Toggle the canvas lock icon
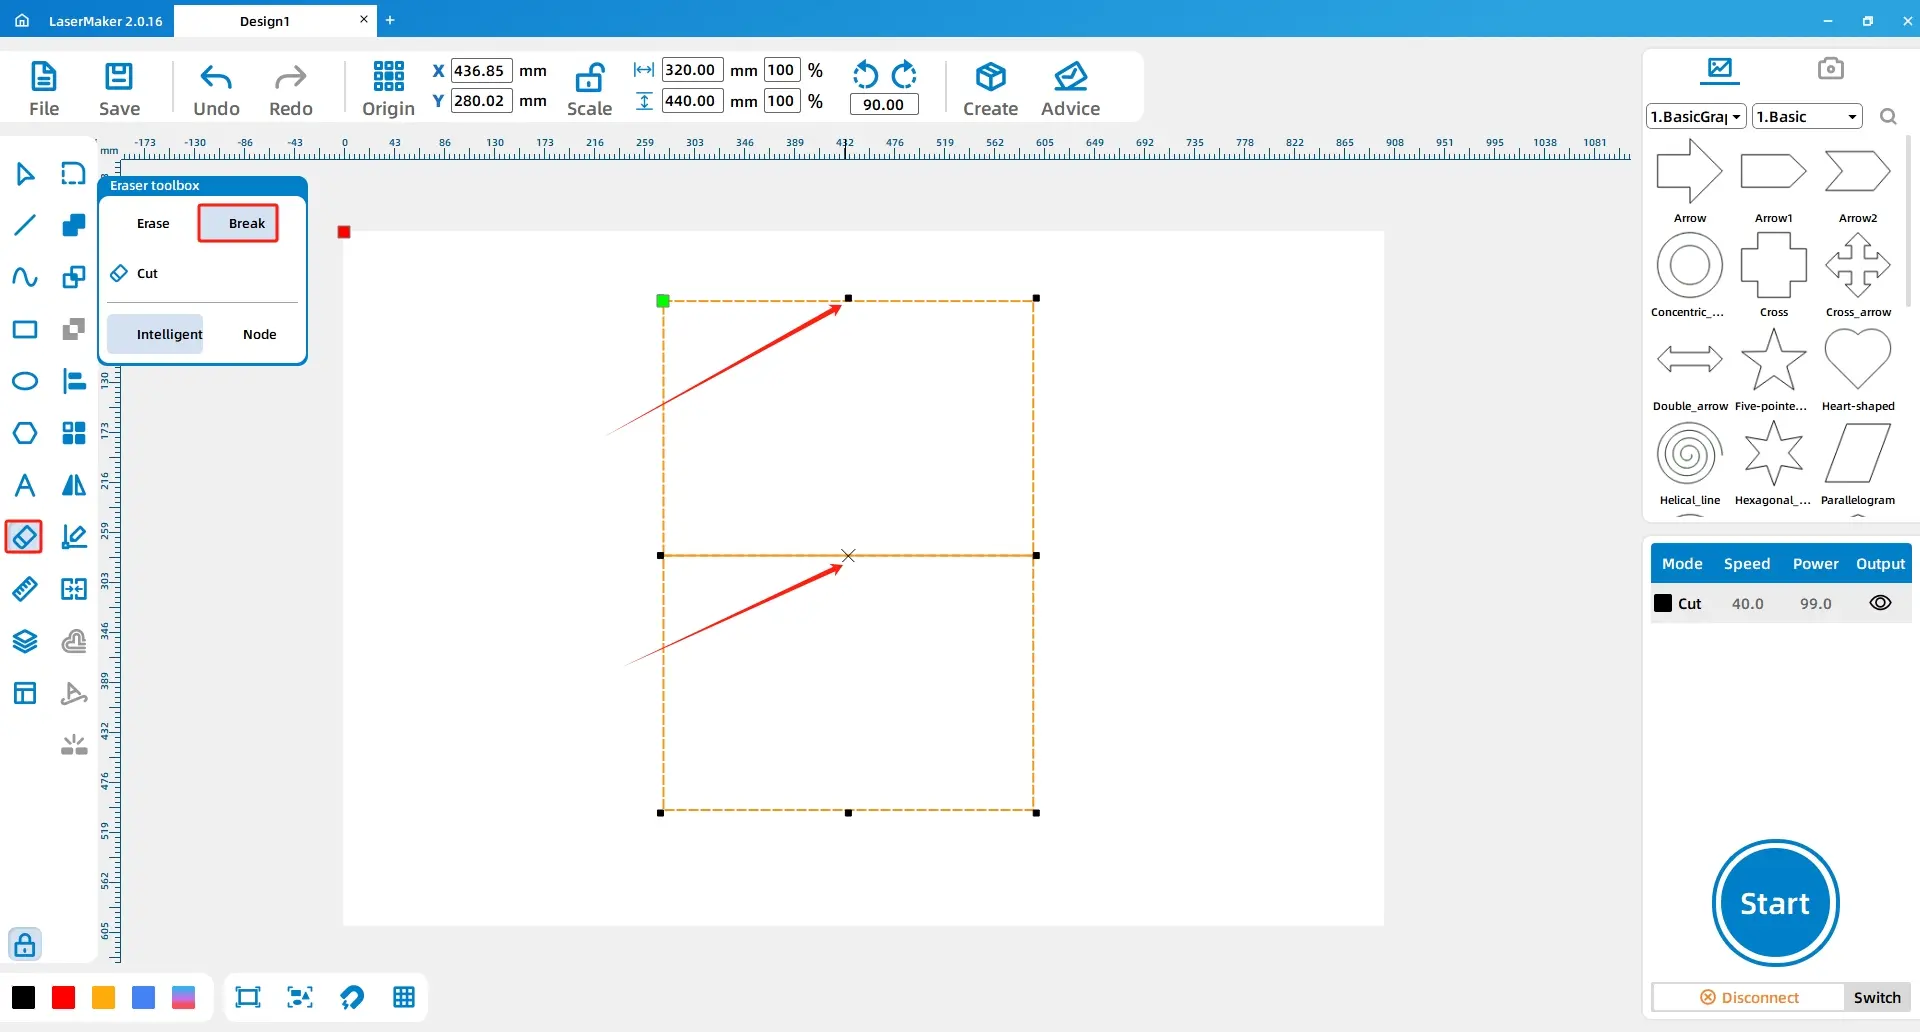 (25, 944)
